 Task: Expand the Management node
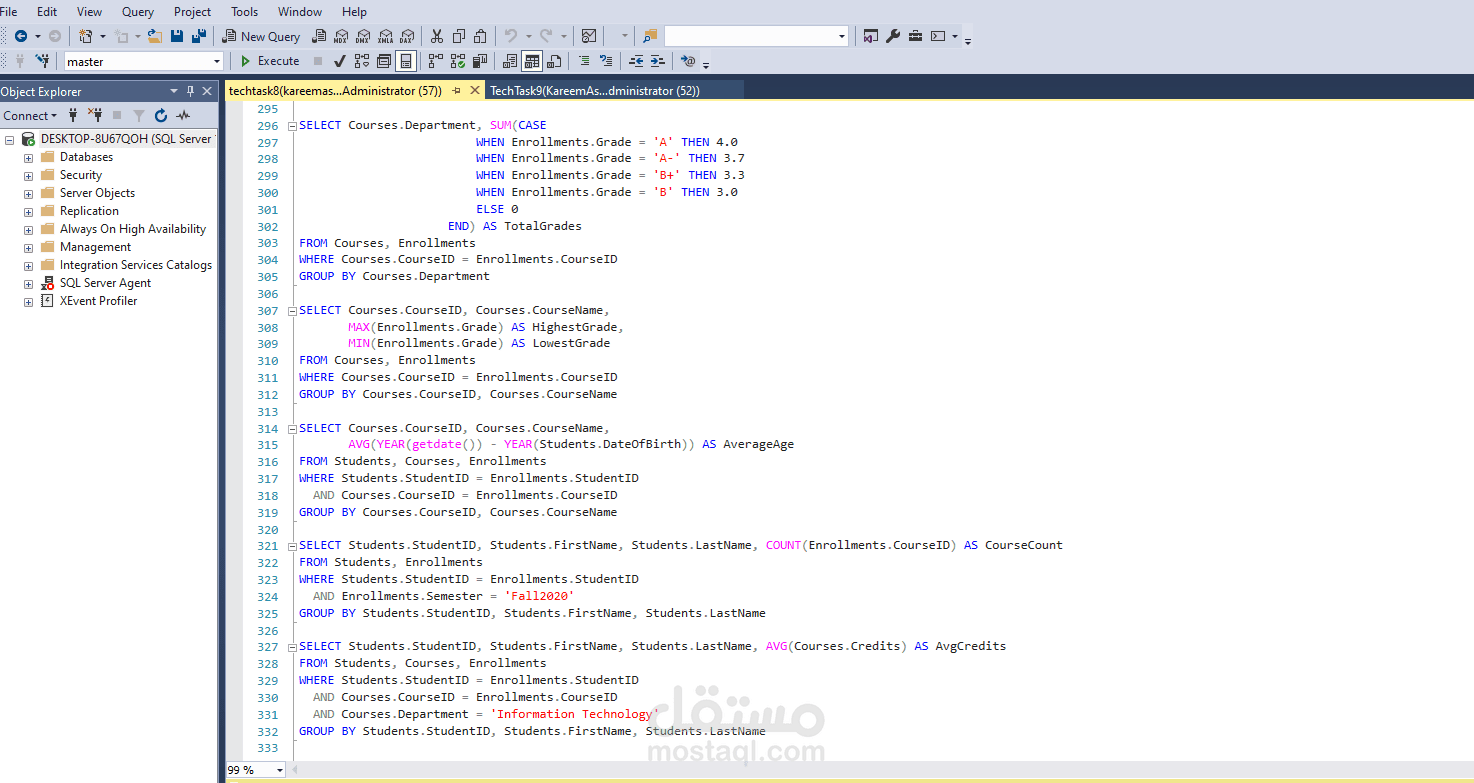(x=28, y=248)
